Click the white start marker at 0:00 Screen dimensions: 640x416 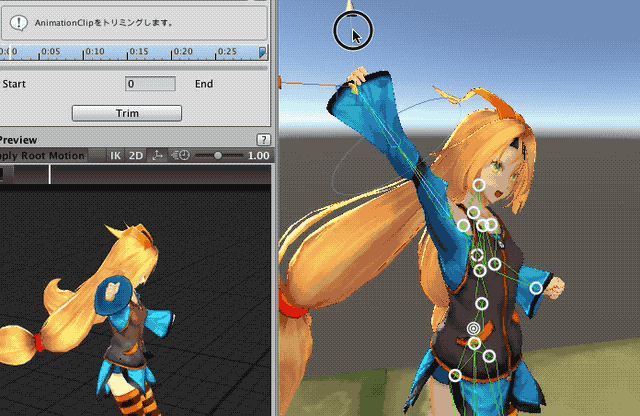10,52
